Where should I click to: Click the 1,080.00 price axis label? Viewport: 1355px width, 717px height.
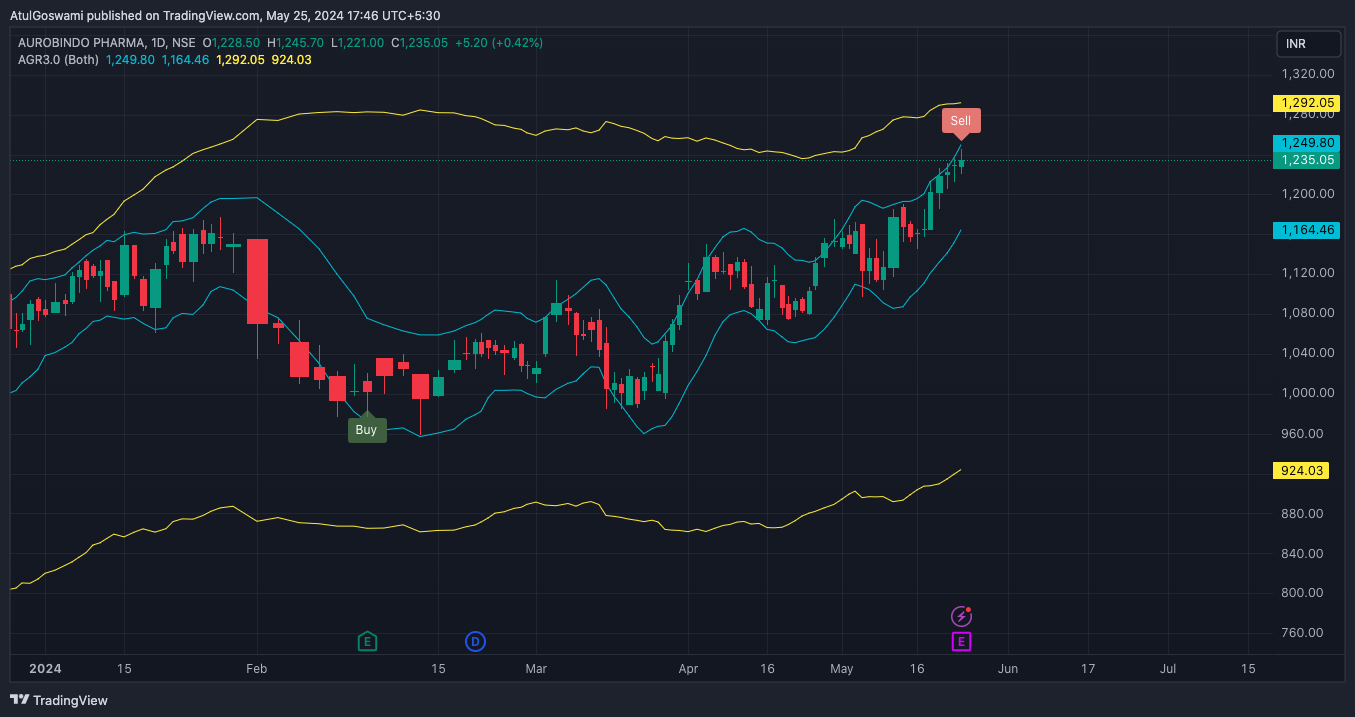[x=1308, y=313]
